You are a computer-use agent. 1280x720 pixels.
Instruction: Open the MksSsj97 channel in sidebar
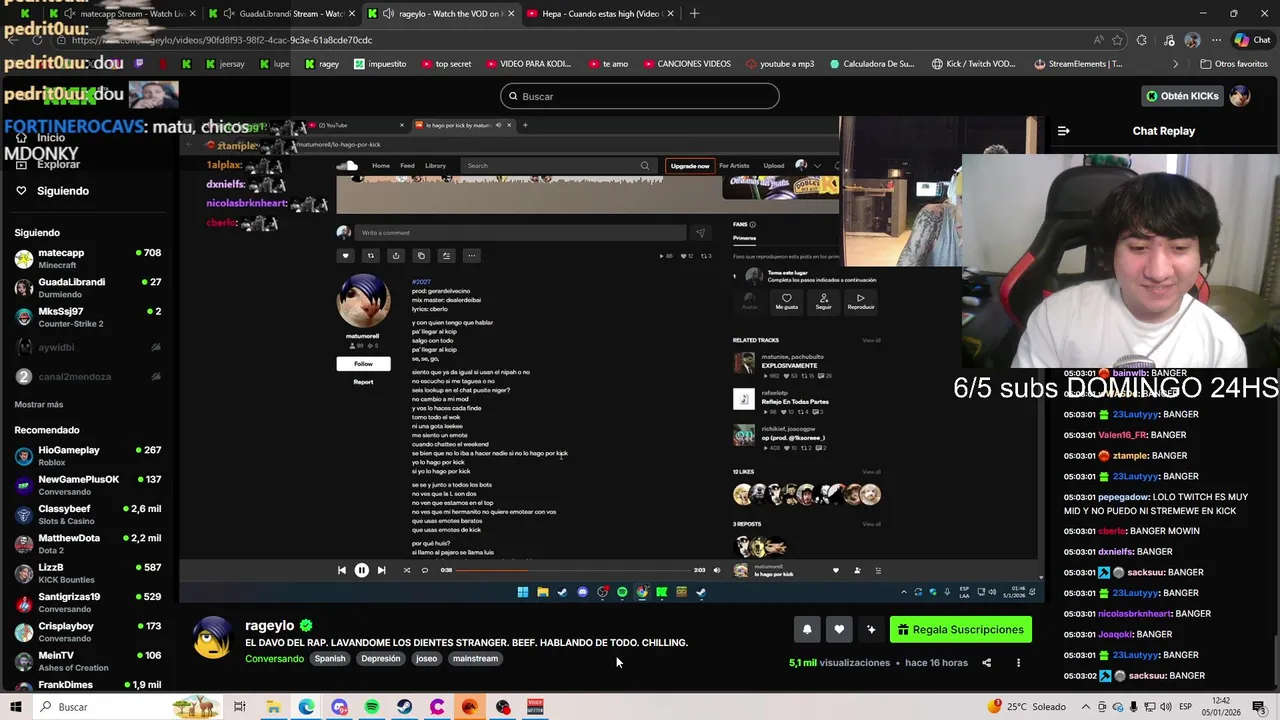pyautogui.click(x=88, y=317)
